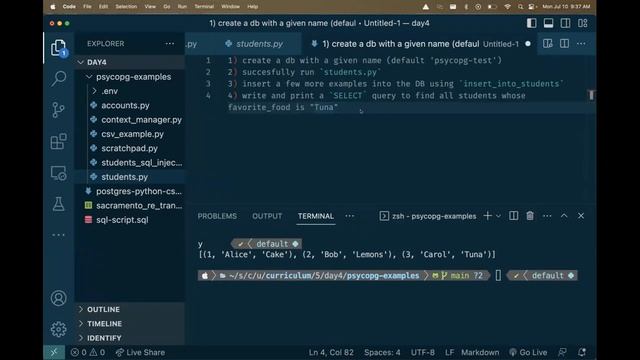The height and width of the screenshot is (360, 640).
Task: Show more panel tabs ellipsis
Action: pyautogui.click(x=350, y=216)
